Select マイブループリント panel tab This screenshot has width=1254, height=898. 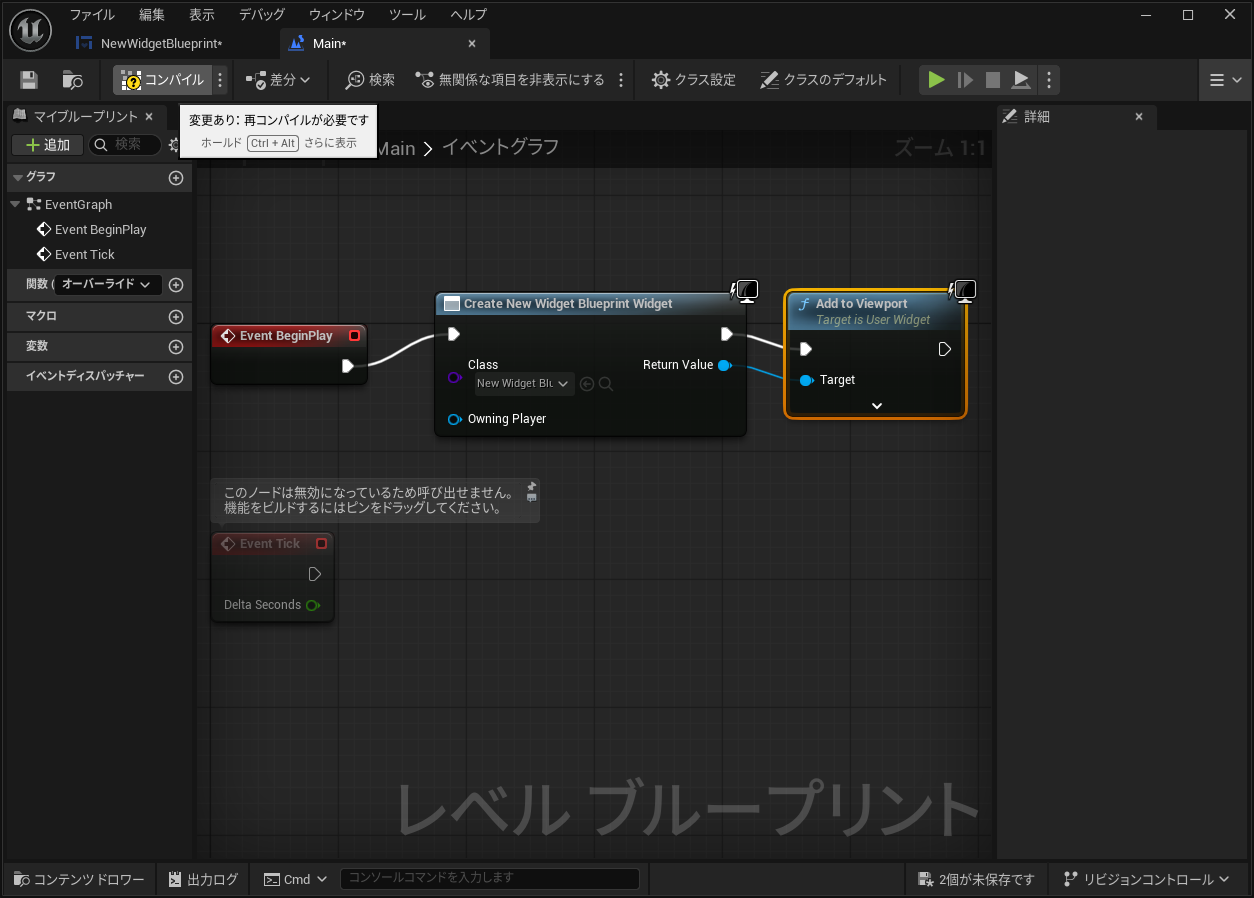pyautogui.click(x=86, y=117)
